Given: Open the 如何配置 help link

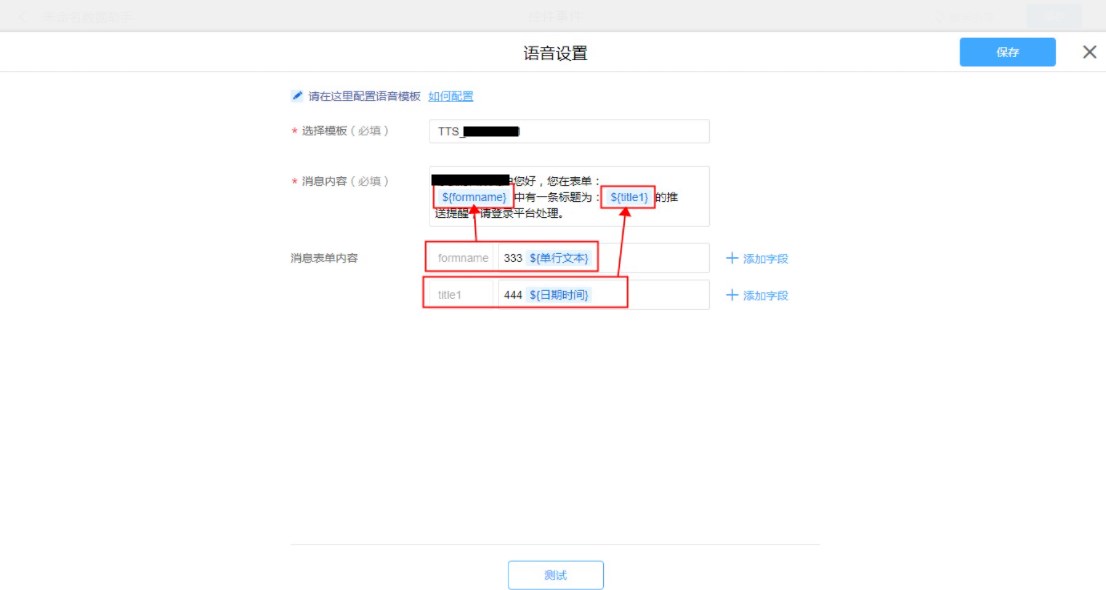Looking at the screenshot, I should click(451, 96).
